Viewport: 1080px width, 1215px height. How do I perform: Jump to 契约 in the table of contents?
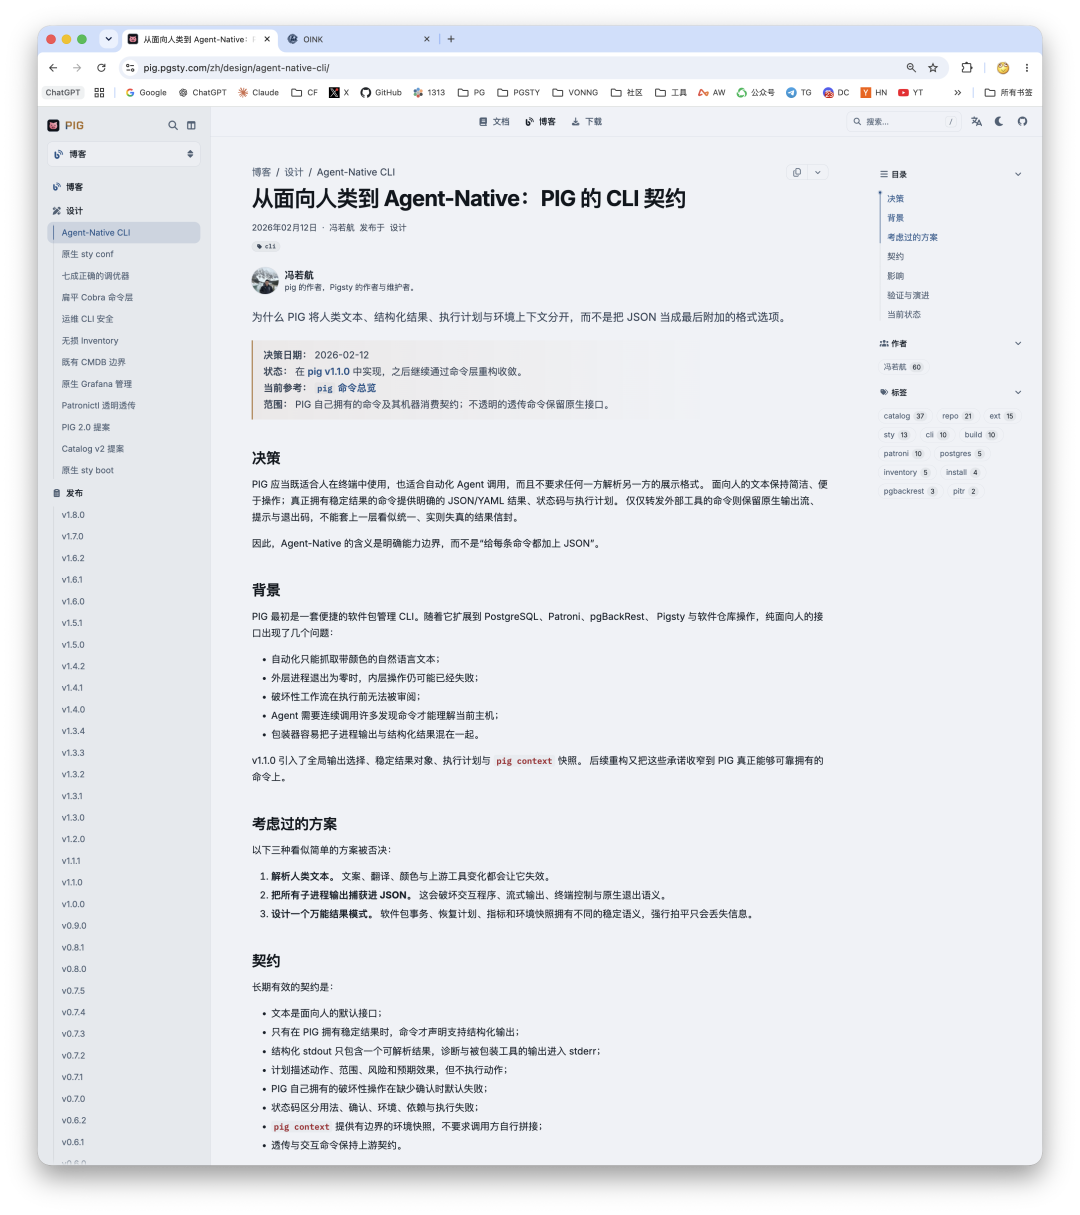895,257
